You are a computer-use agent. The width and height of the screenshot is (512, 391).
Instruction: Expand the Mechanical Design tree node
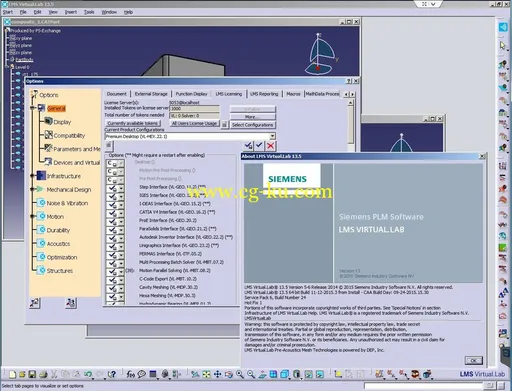pos(33,189)
